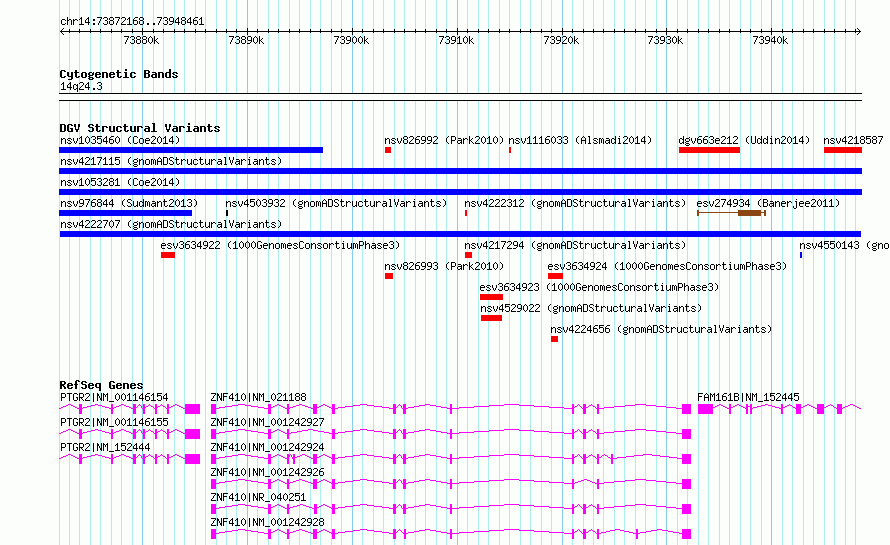
Task: Click the PTGR2|NM_152444 transcript glyph
Action: point(130,459)
